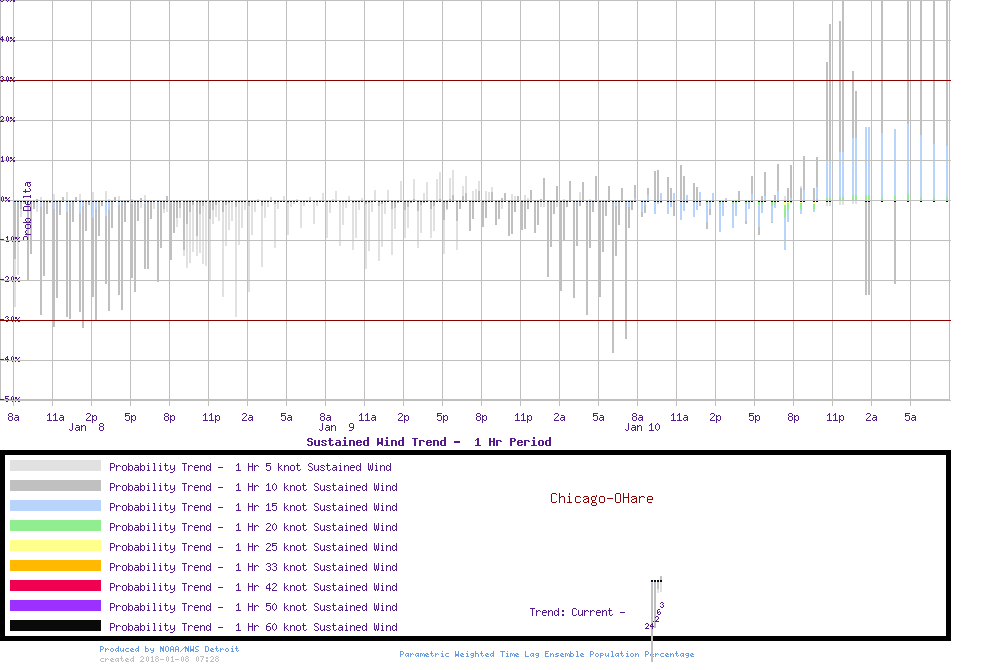The height and width of the screenshot is (670, 1000).
Task: Select the green 20 knot legend swatch
Action: 55,526
